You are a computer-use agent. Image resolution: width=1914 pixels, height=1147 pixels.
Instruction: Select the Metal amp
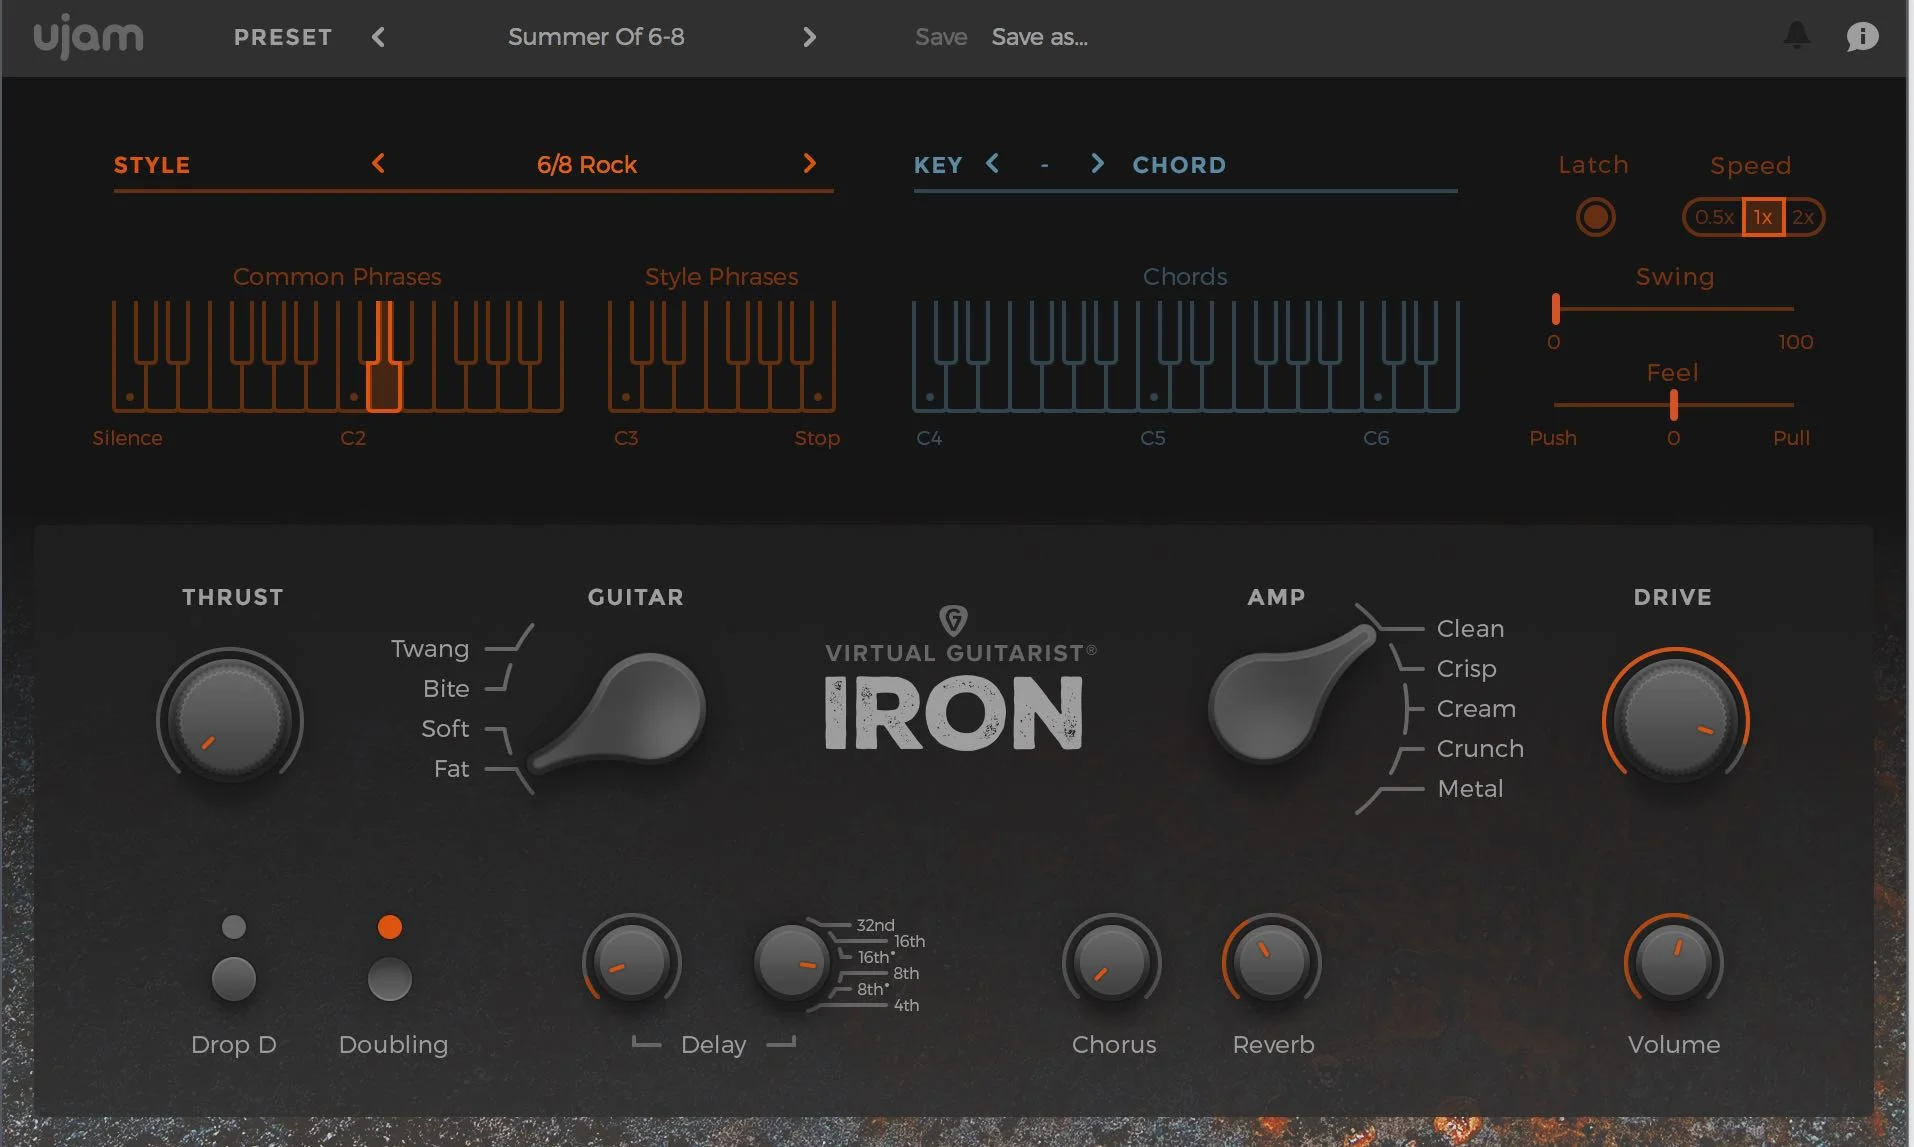[1470, 789]
